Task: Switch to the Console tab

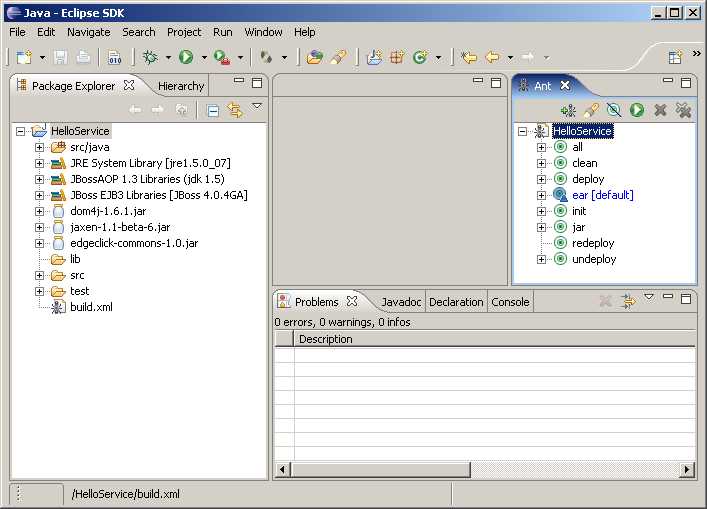Action: pos(510,302)
